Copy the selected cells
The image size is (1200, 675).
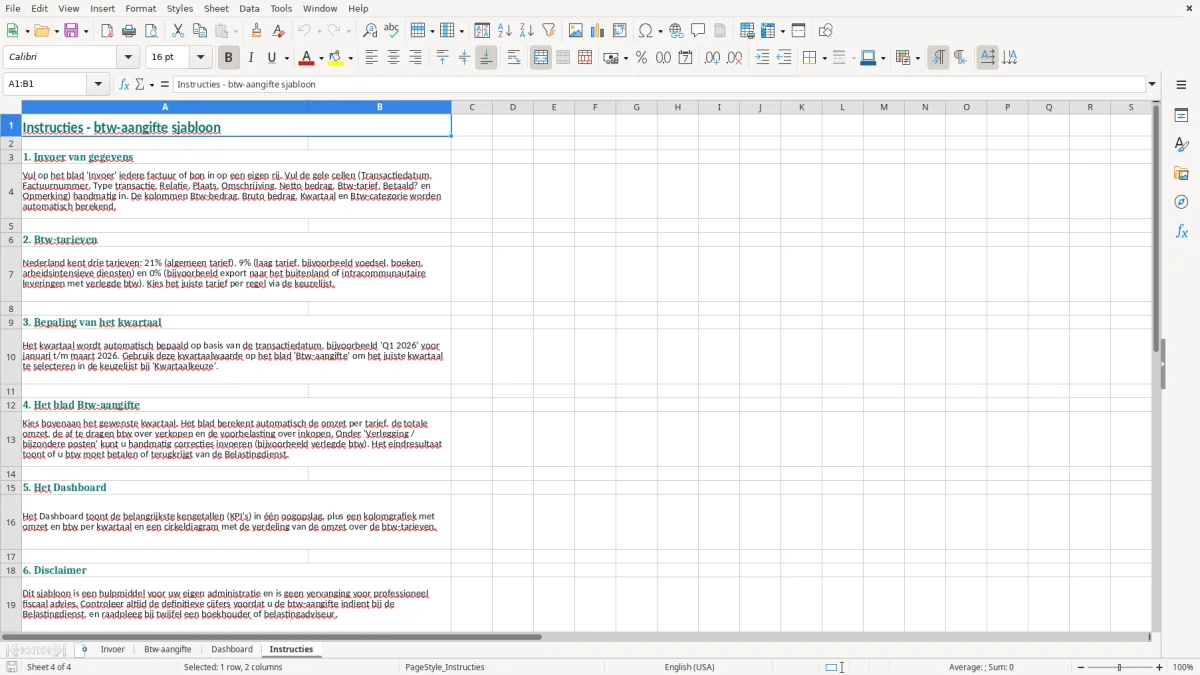tap(199, 31)
